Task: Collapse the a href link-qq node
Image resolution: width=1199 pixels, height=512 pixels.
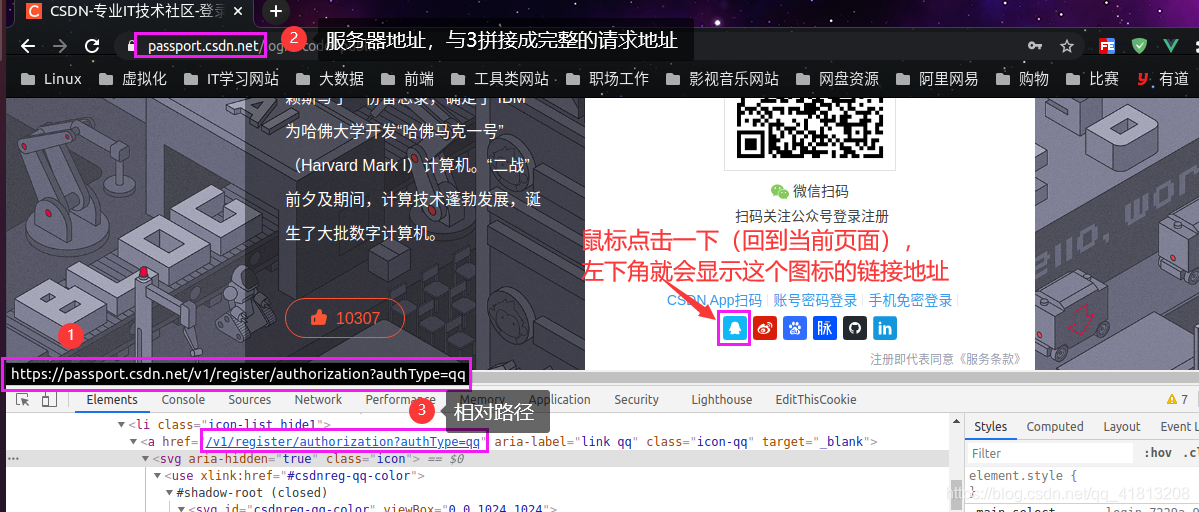Action: pos(133,442)
